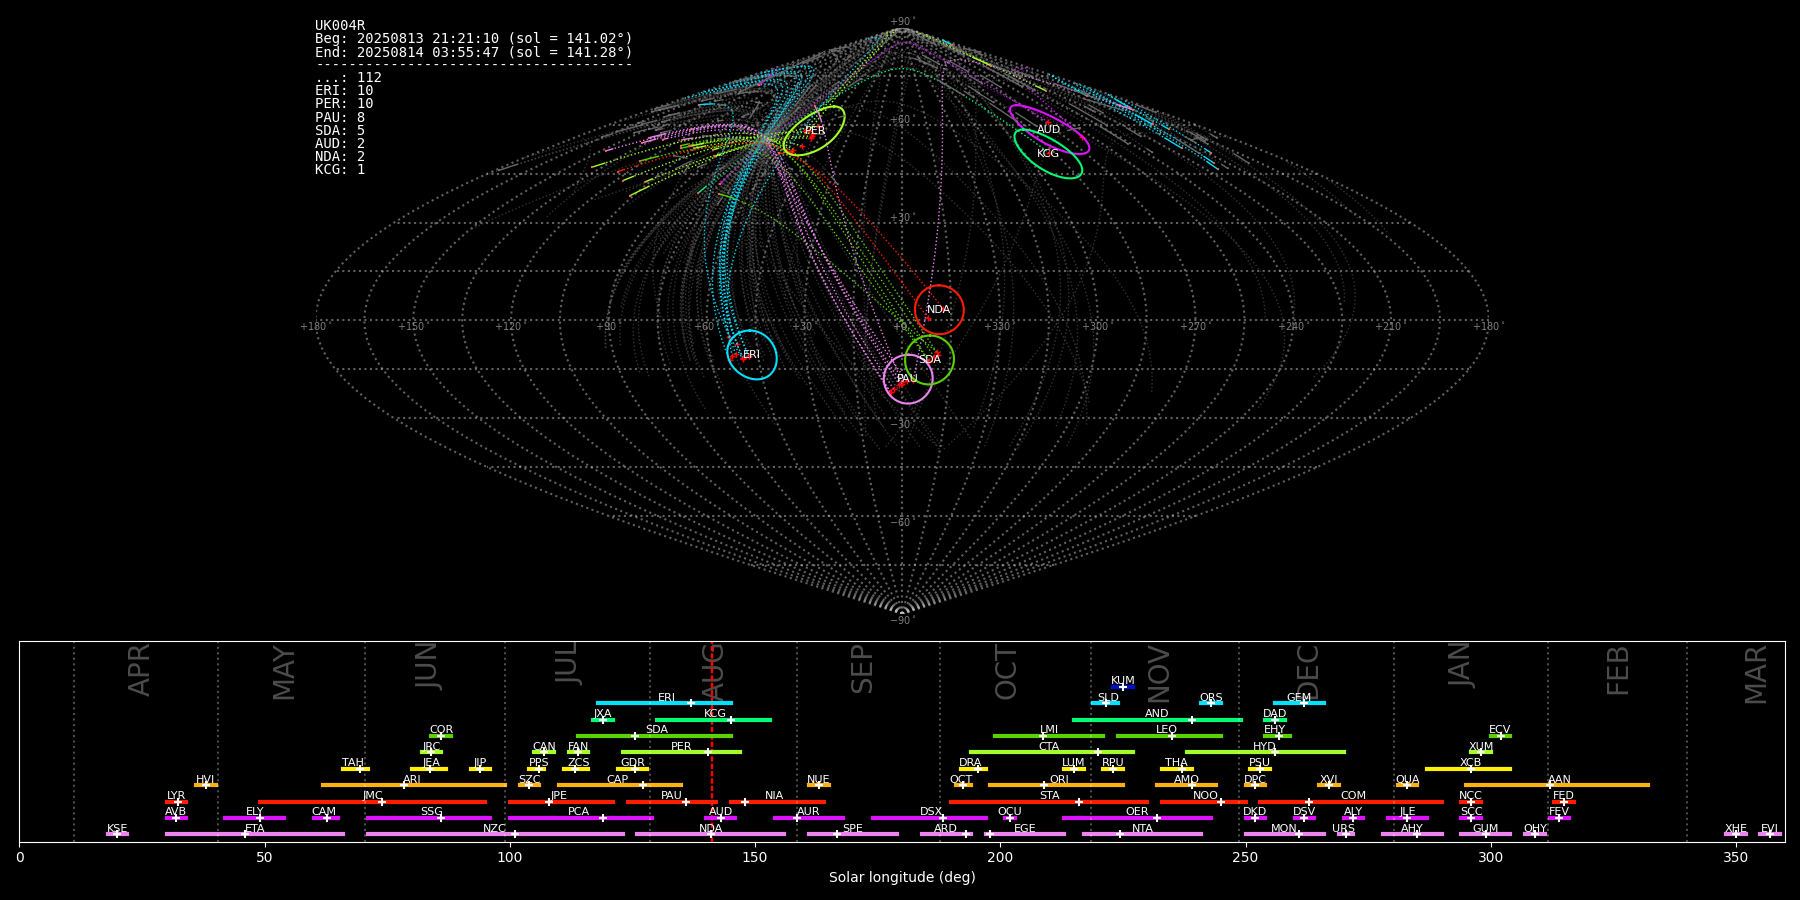Click the pink NDA activity bar in timeline
Screen dimensions: 1800x900
(x=710, y=834)
